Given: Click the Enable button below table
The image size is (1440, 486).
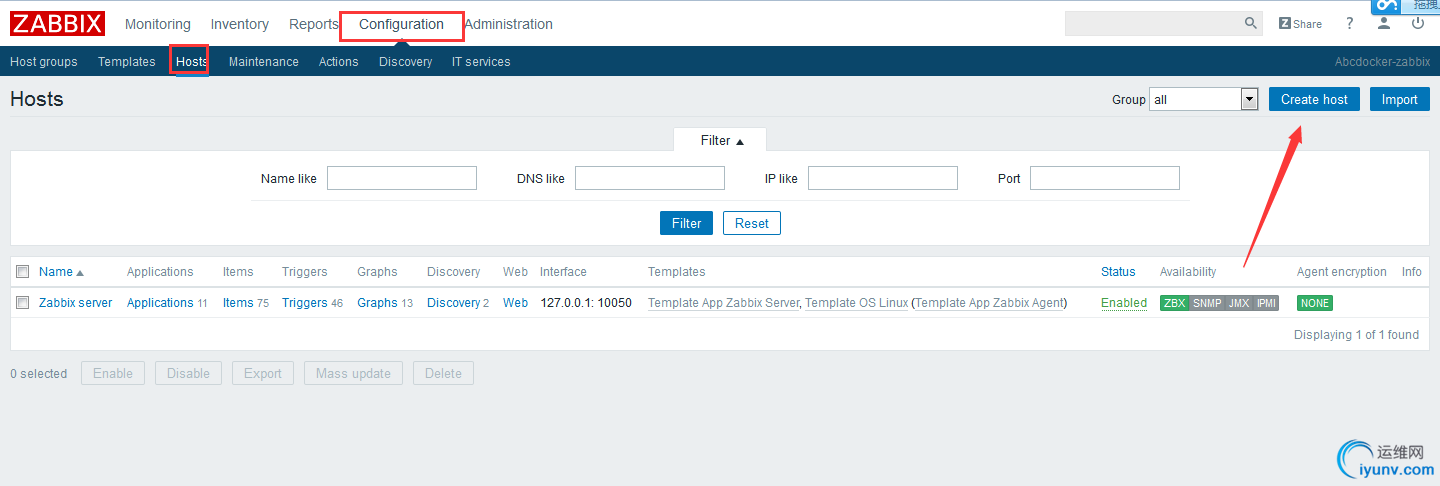Looking at the screenshot, I should (x=113, y=373).
